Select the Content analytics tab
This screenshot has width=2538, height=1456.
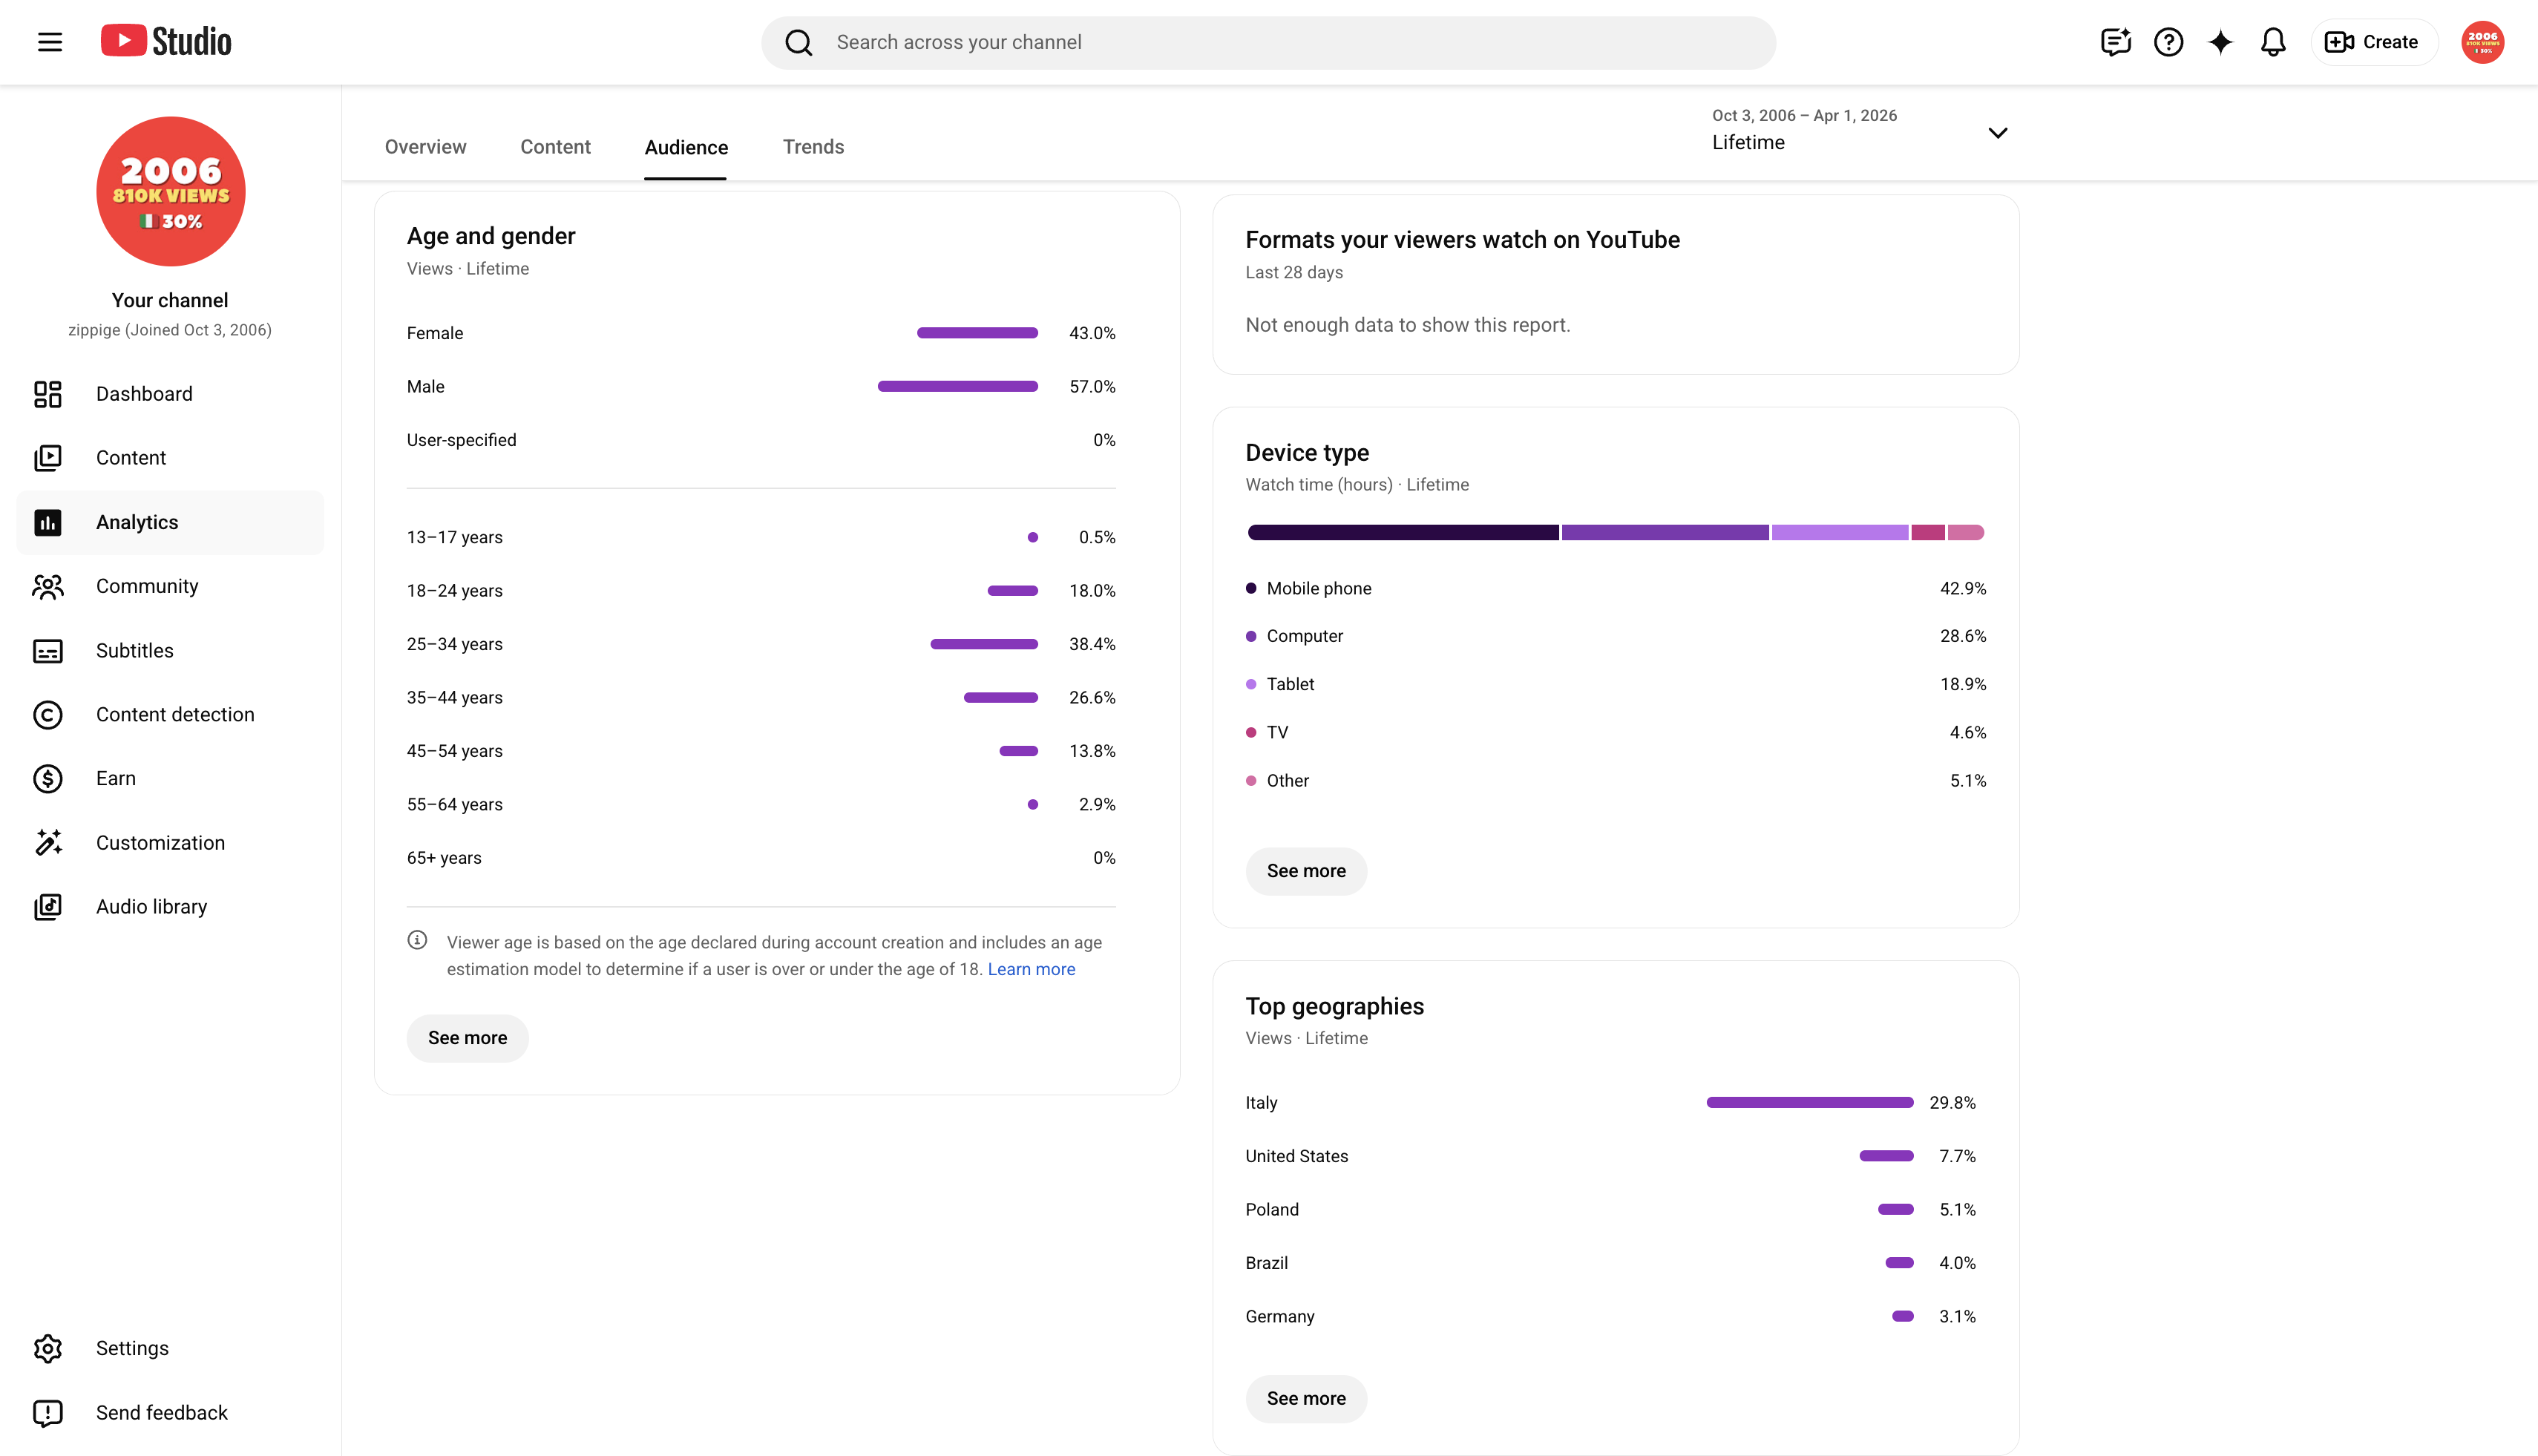(x=555, y=147)
